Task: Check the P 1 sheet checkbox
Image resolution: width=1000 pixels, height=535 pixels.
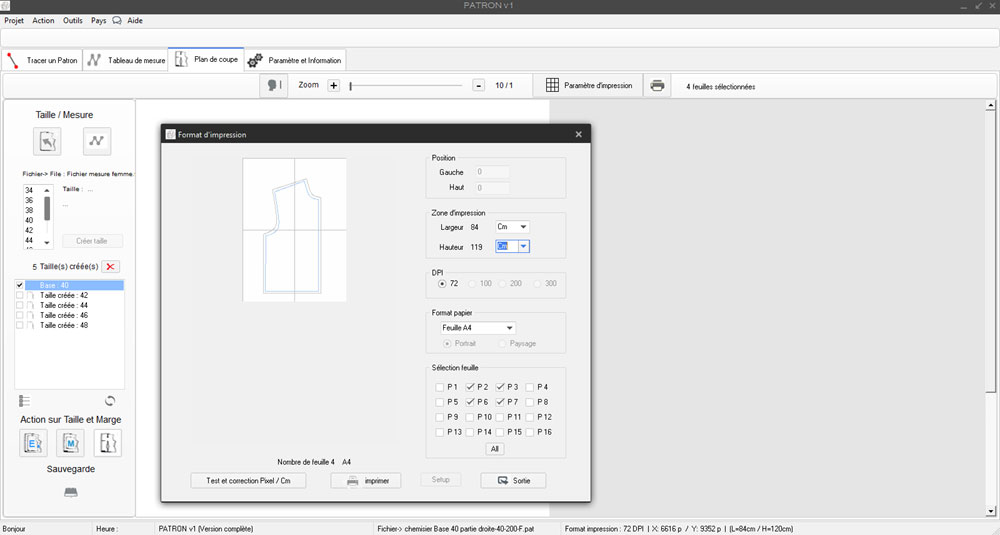Action: click(440, 387)
